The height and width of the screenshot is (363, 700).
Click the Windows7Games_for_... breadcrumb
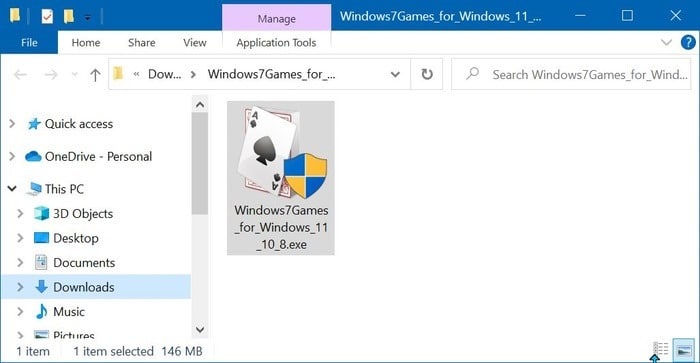click(271, 74)
